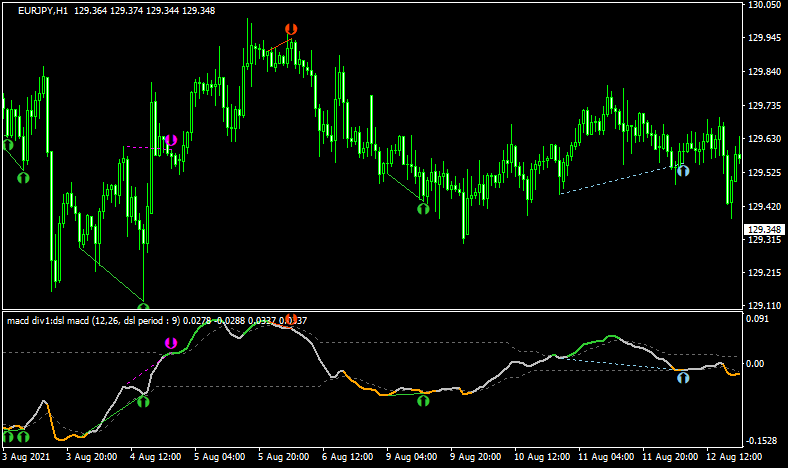The image size is (788, 468).
Task: Select the green up arrow under the 9 Aug price low
Action: coord(423,208)
